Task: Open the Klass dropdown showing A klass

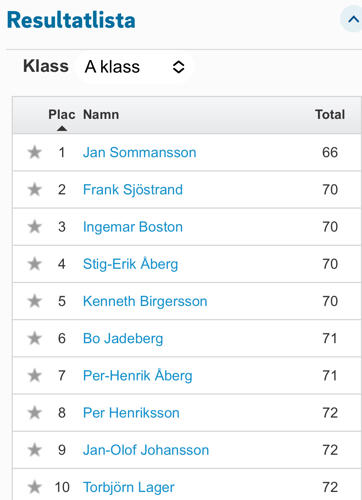Action: coord(134,67)
